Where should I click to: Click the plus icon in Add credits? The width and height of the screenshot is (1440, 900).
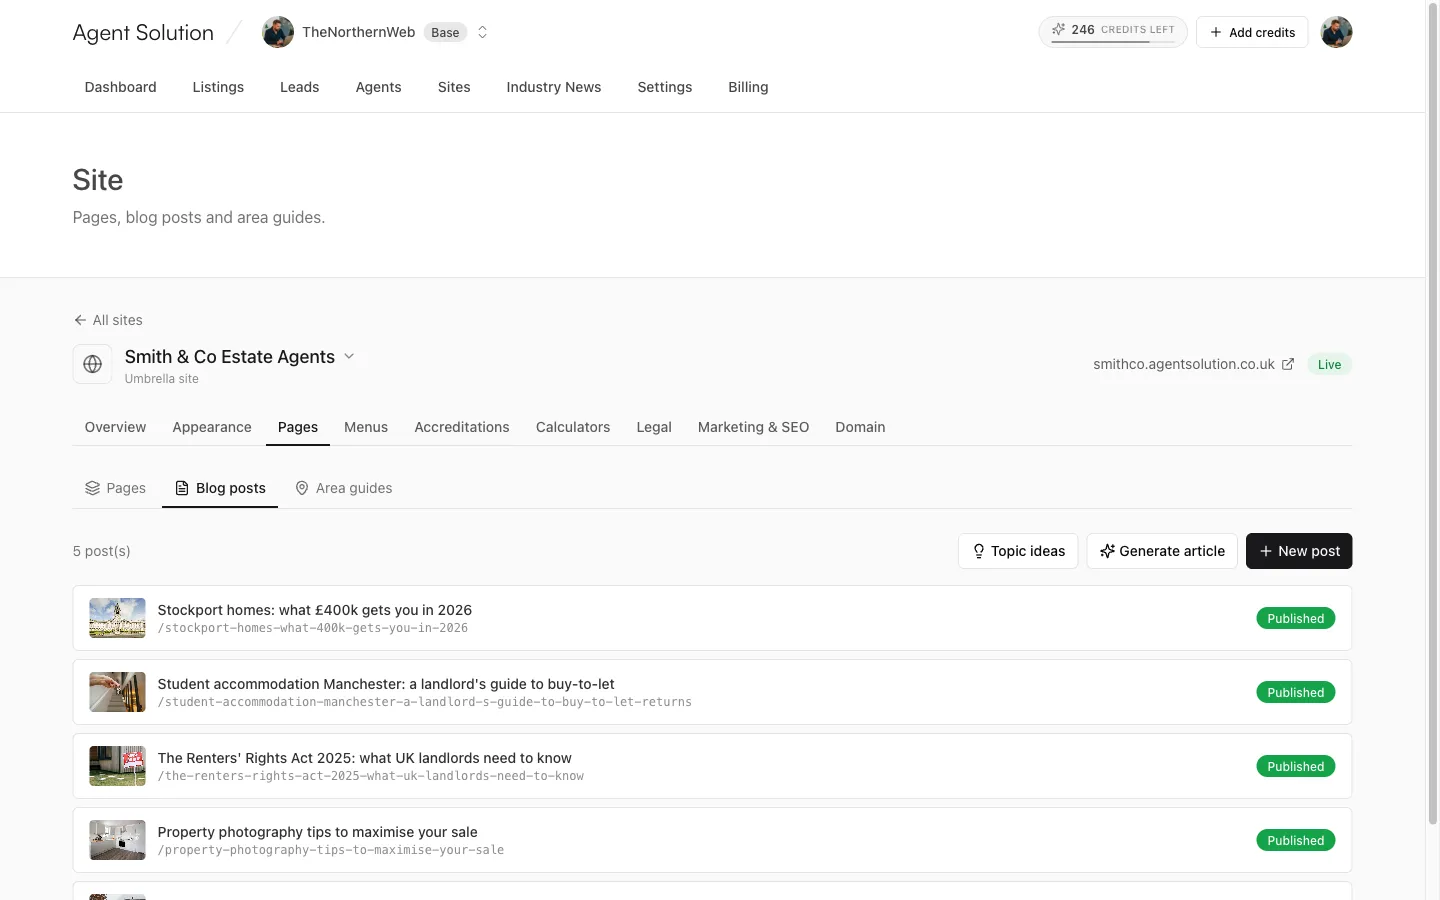pyautogui.click(x=1216, y=32)
